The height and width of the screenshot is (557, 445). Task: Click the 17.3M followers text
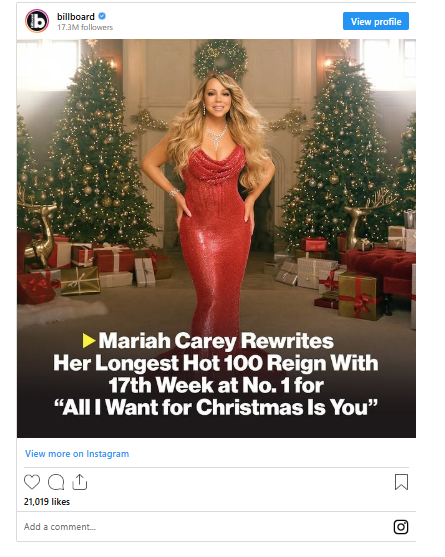pos(85,27)
